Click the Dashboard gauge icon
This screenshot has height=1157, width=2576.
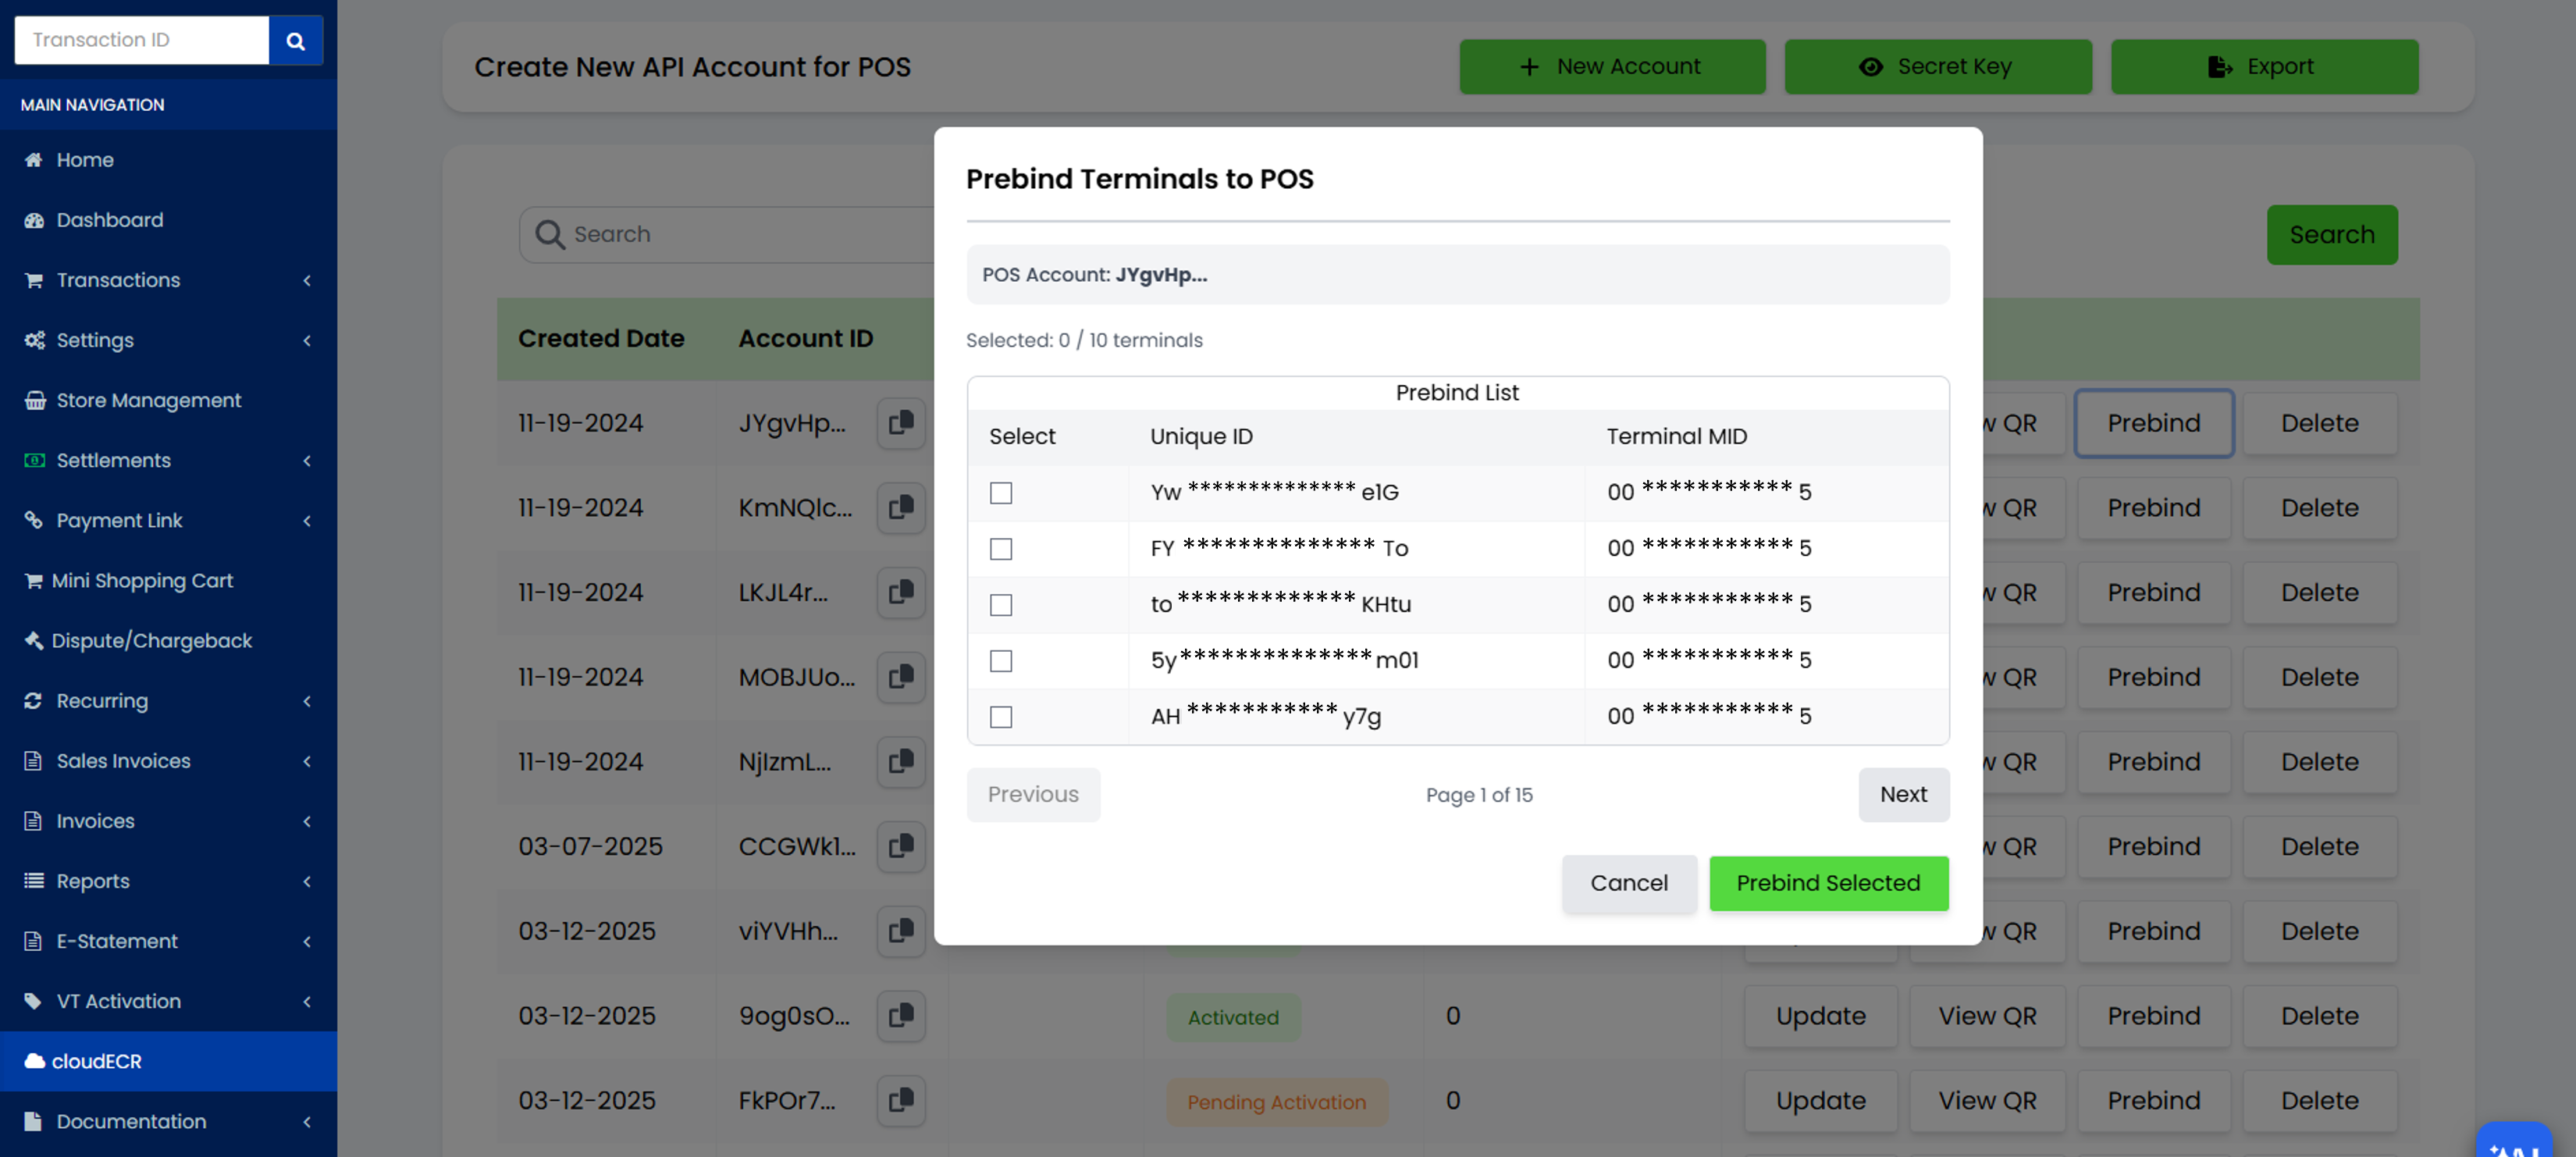[x=34, y=220]
